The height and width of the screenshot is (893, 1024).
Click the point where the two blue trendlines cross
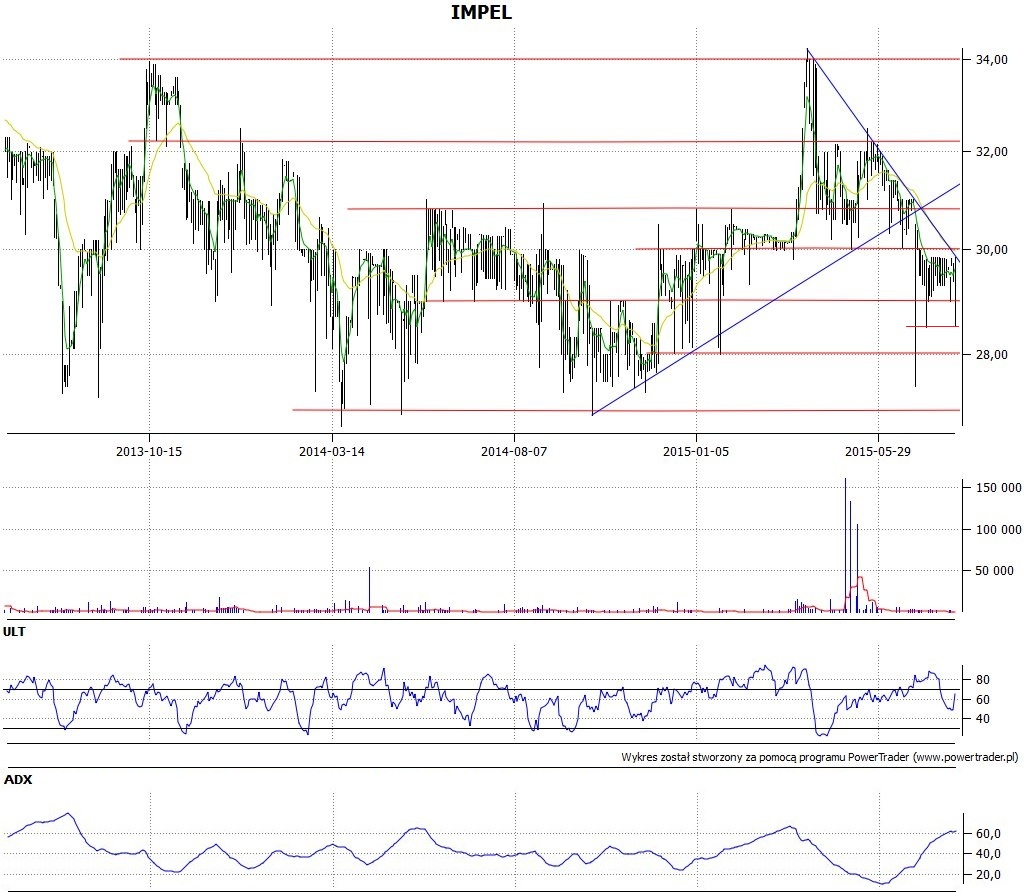tap(920, 208)
